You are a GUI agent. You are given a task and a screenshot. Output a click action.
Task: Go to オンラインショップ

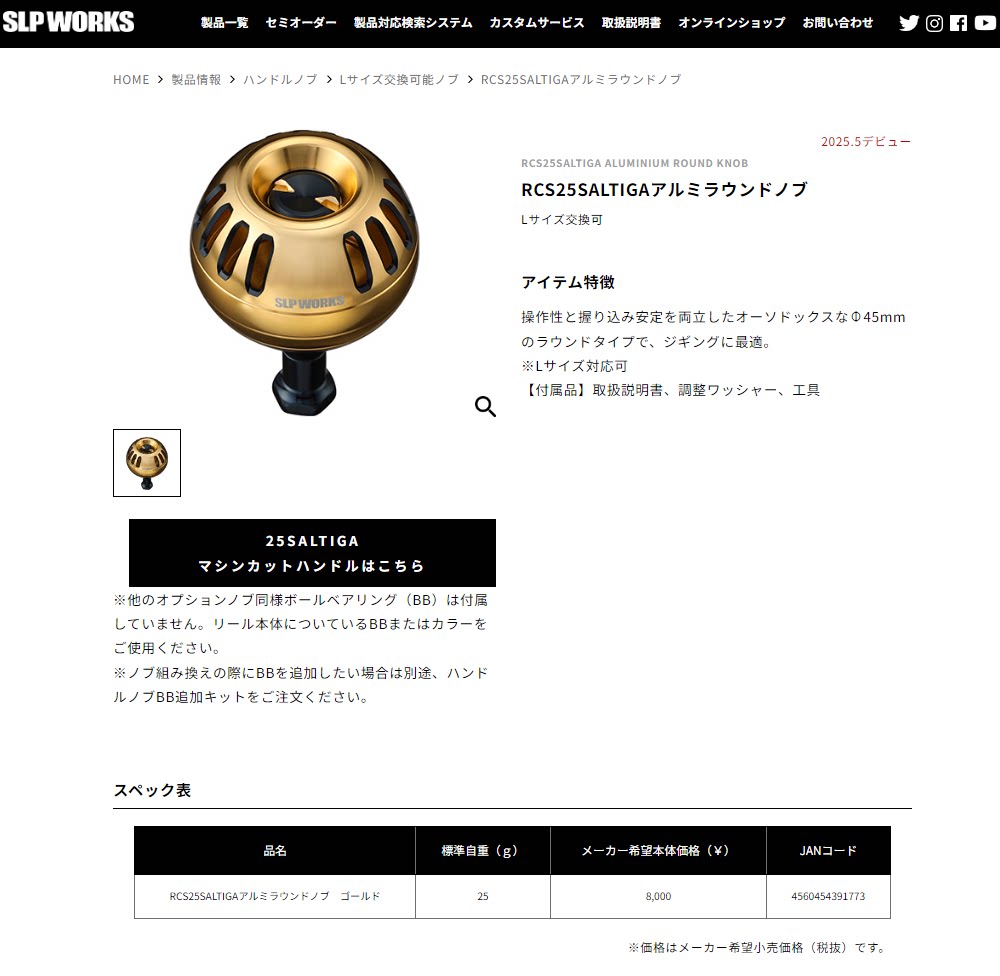coord(732,23)
